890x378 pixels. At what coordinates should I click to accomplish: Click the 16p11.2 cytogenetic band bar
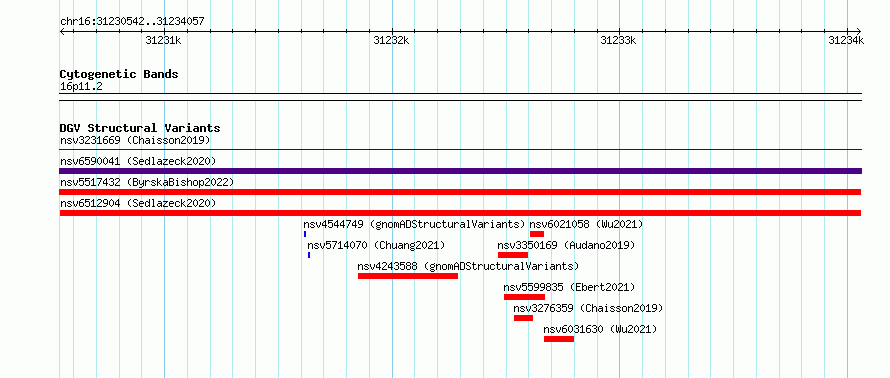[x=460, y=97]
